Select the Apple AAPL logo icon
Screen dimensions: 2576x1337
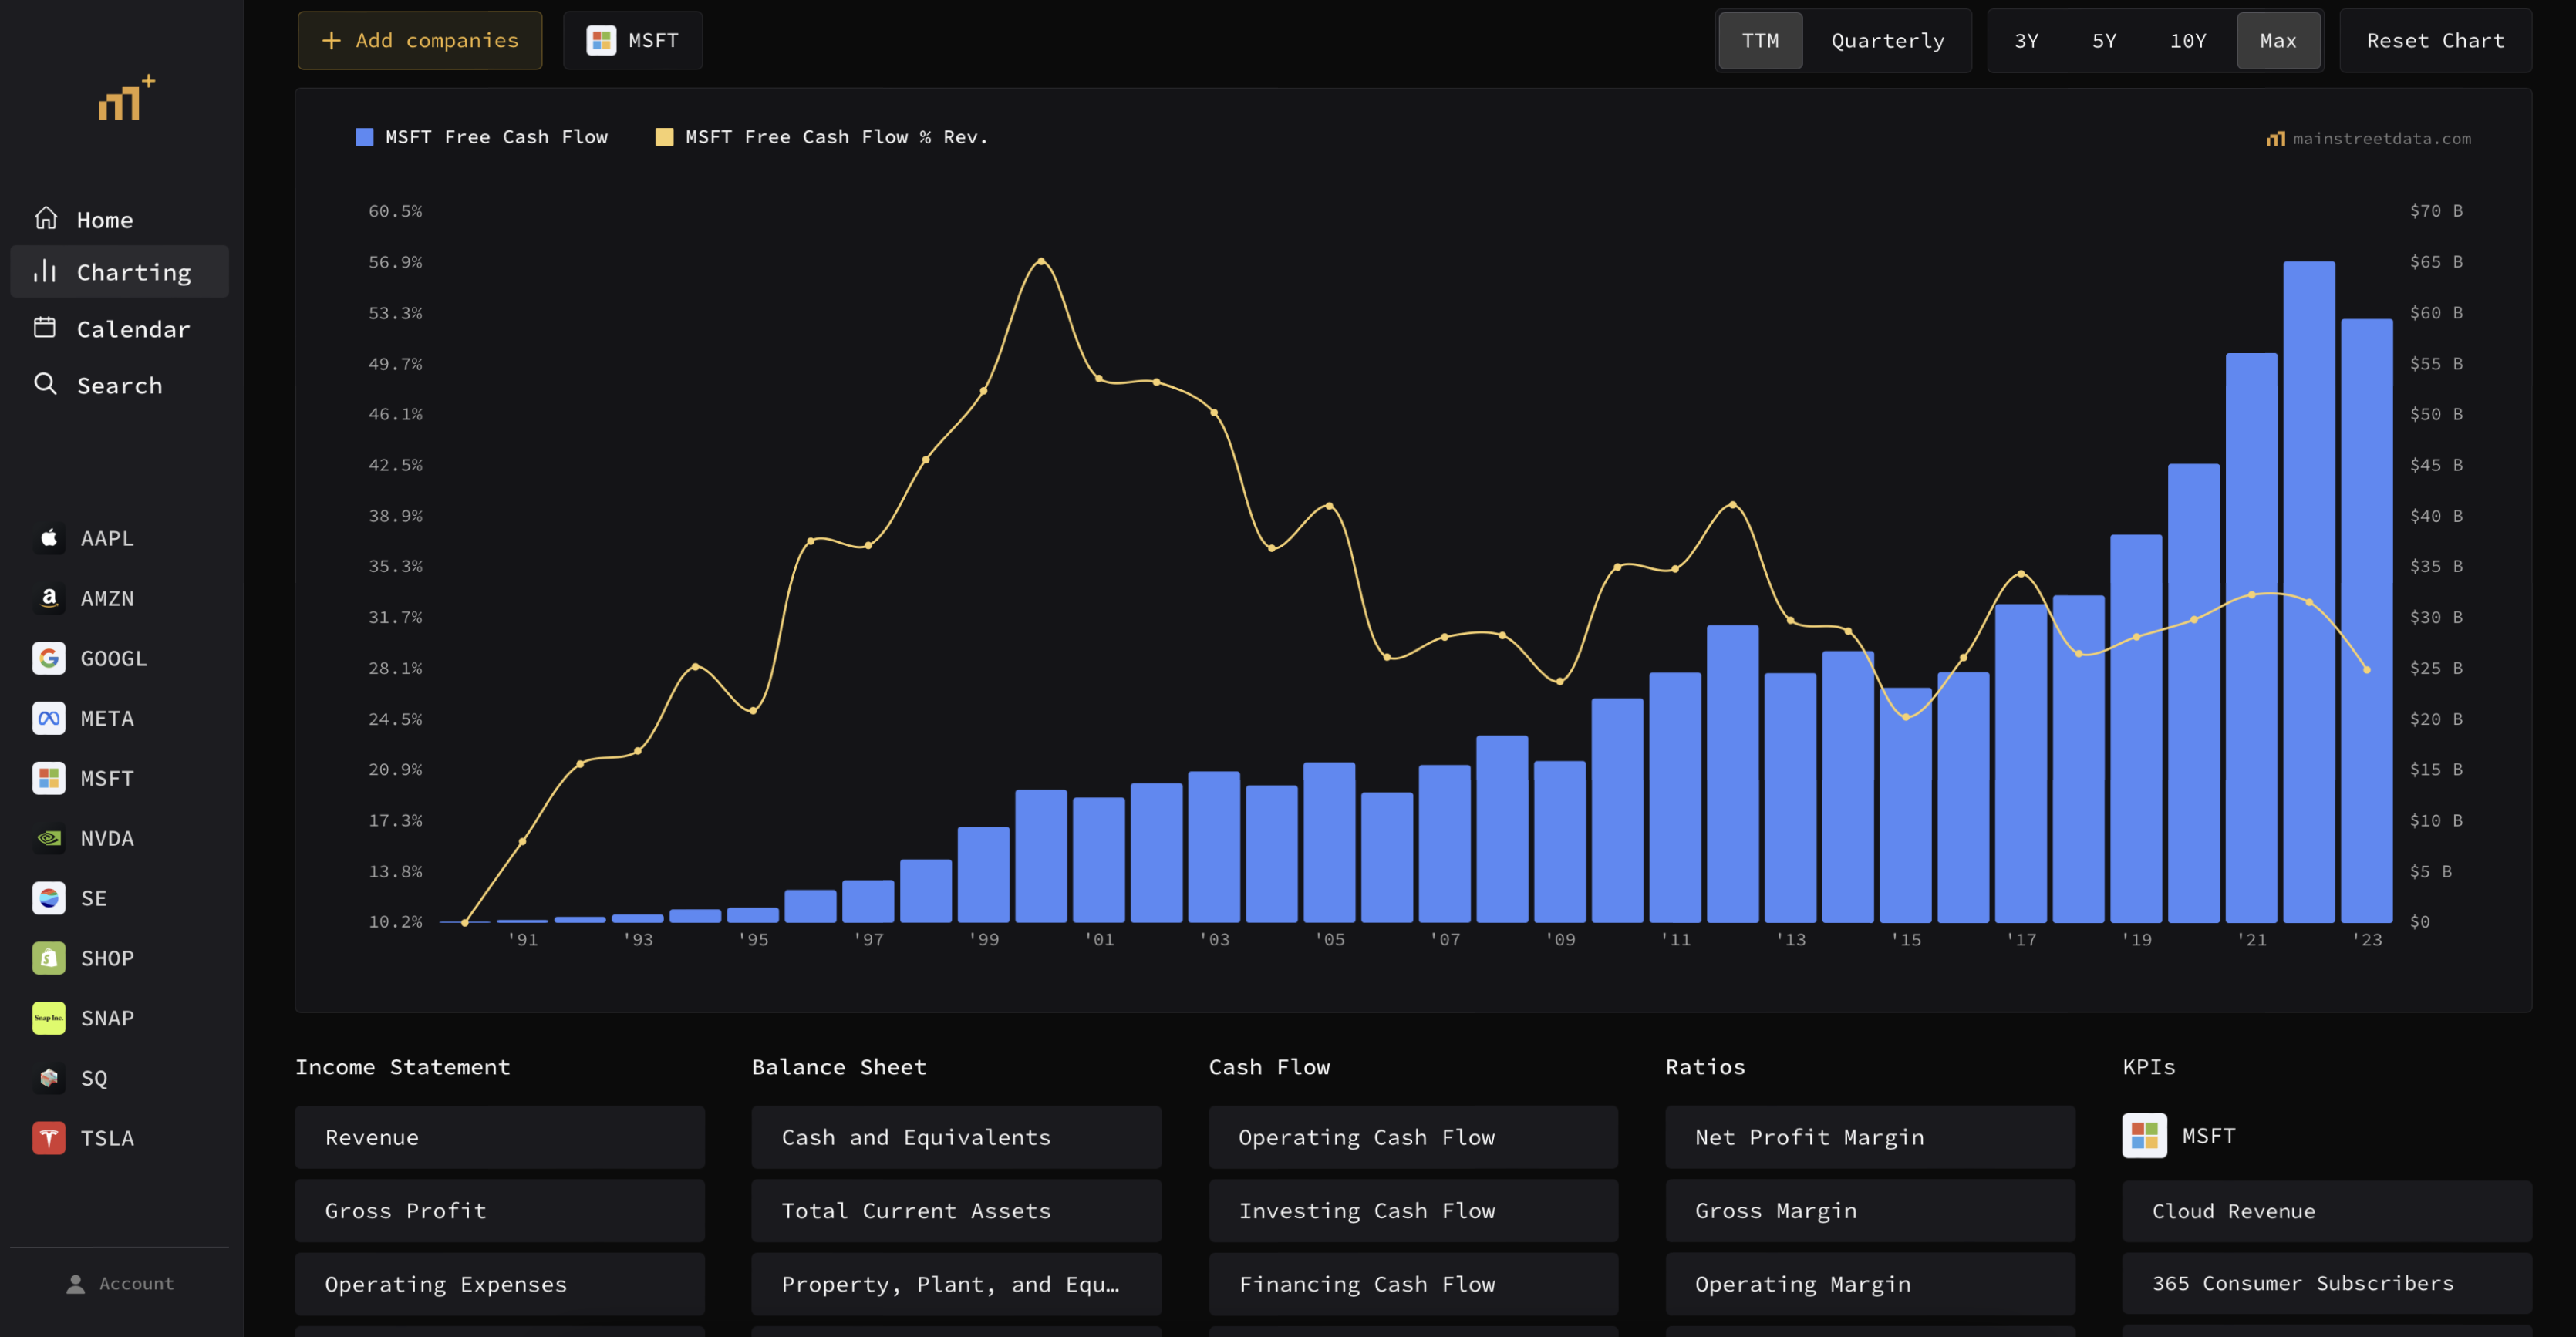[48, 538]
